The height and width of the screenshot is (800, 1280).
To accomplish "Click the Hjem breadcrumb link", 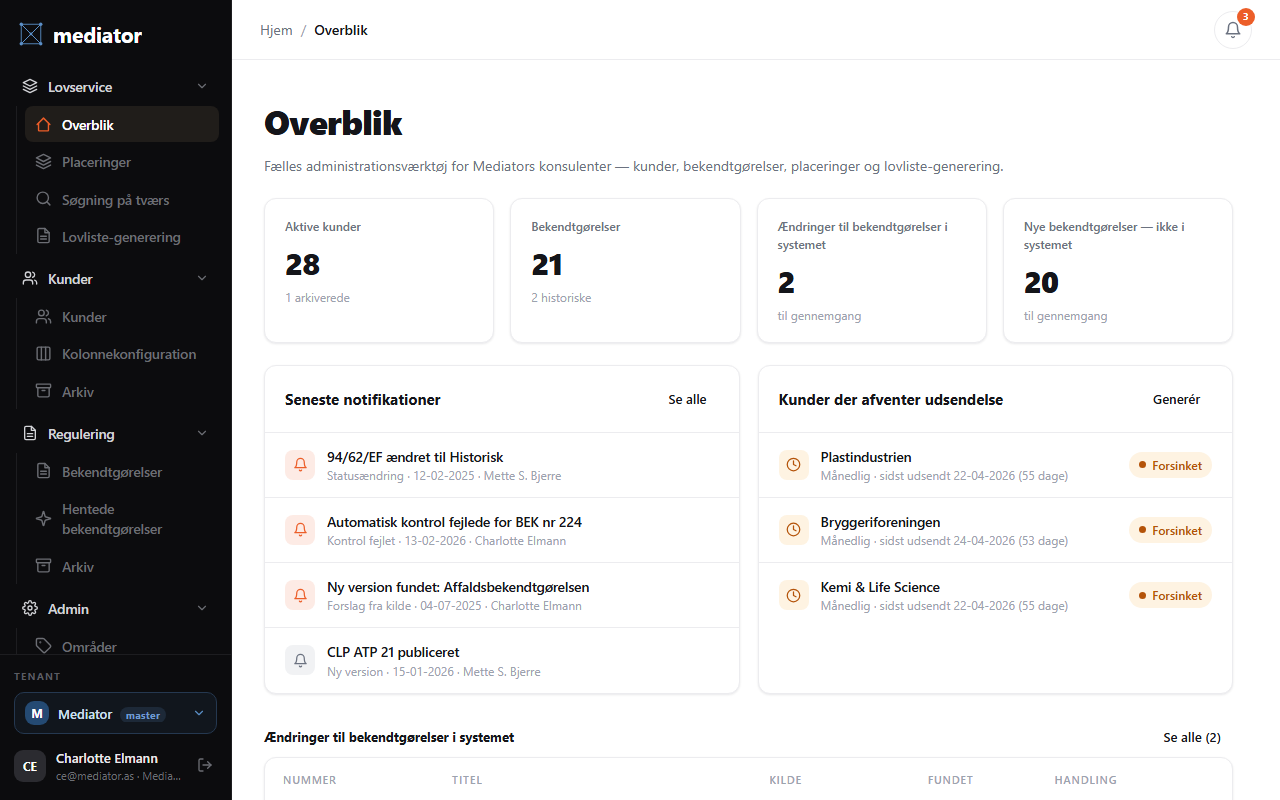I will [276, 30].
